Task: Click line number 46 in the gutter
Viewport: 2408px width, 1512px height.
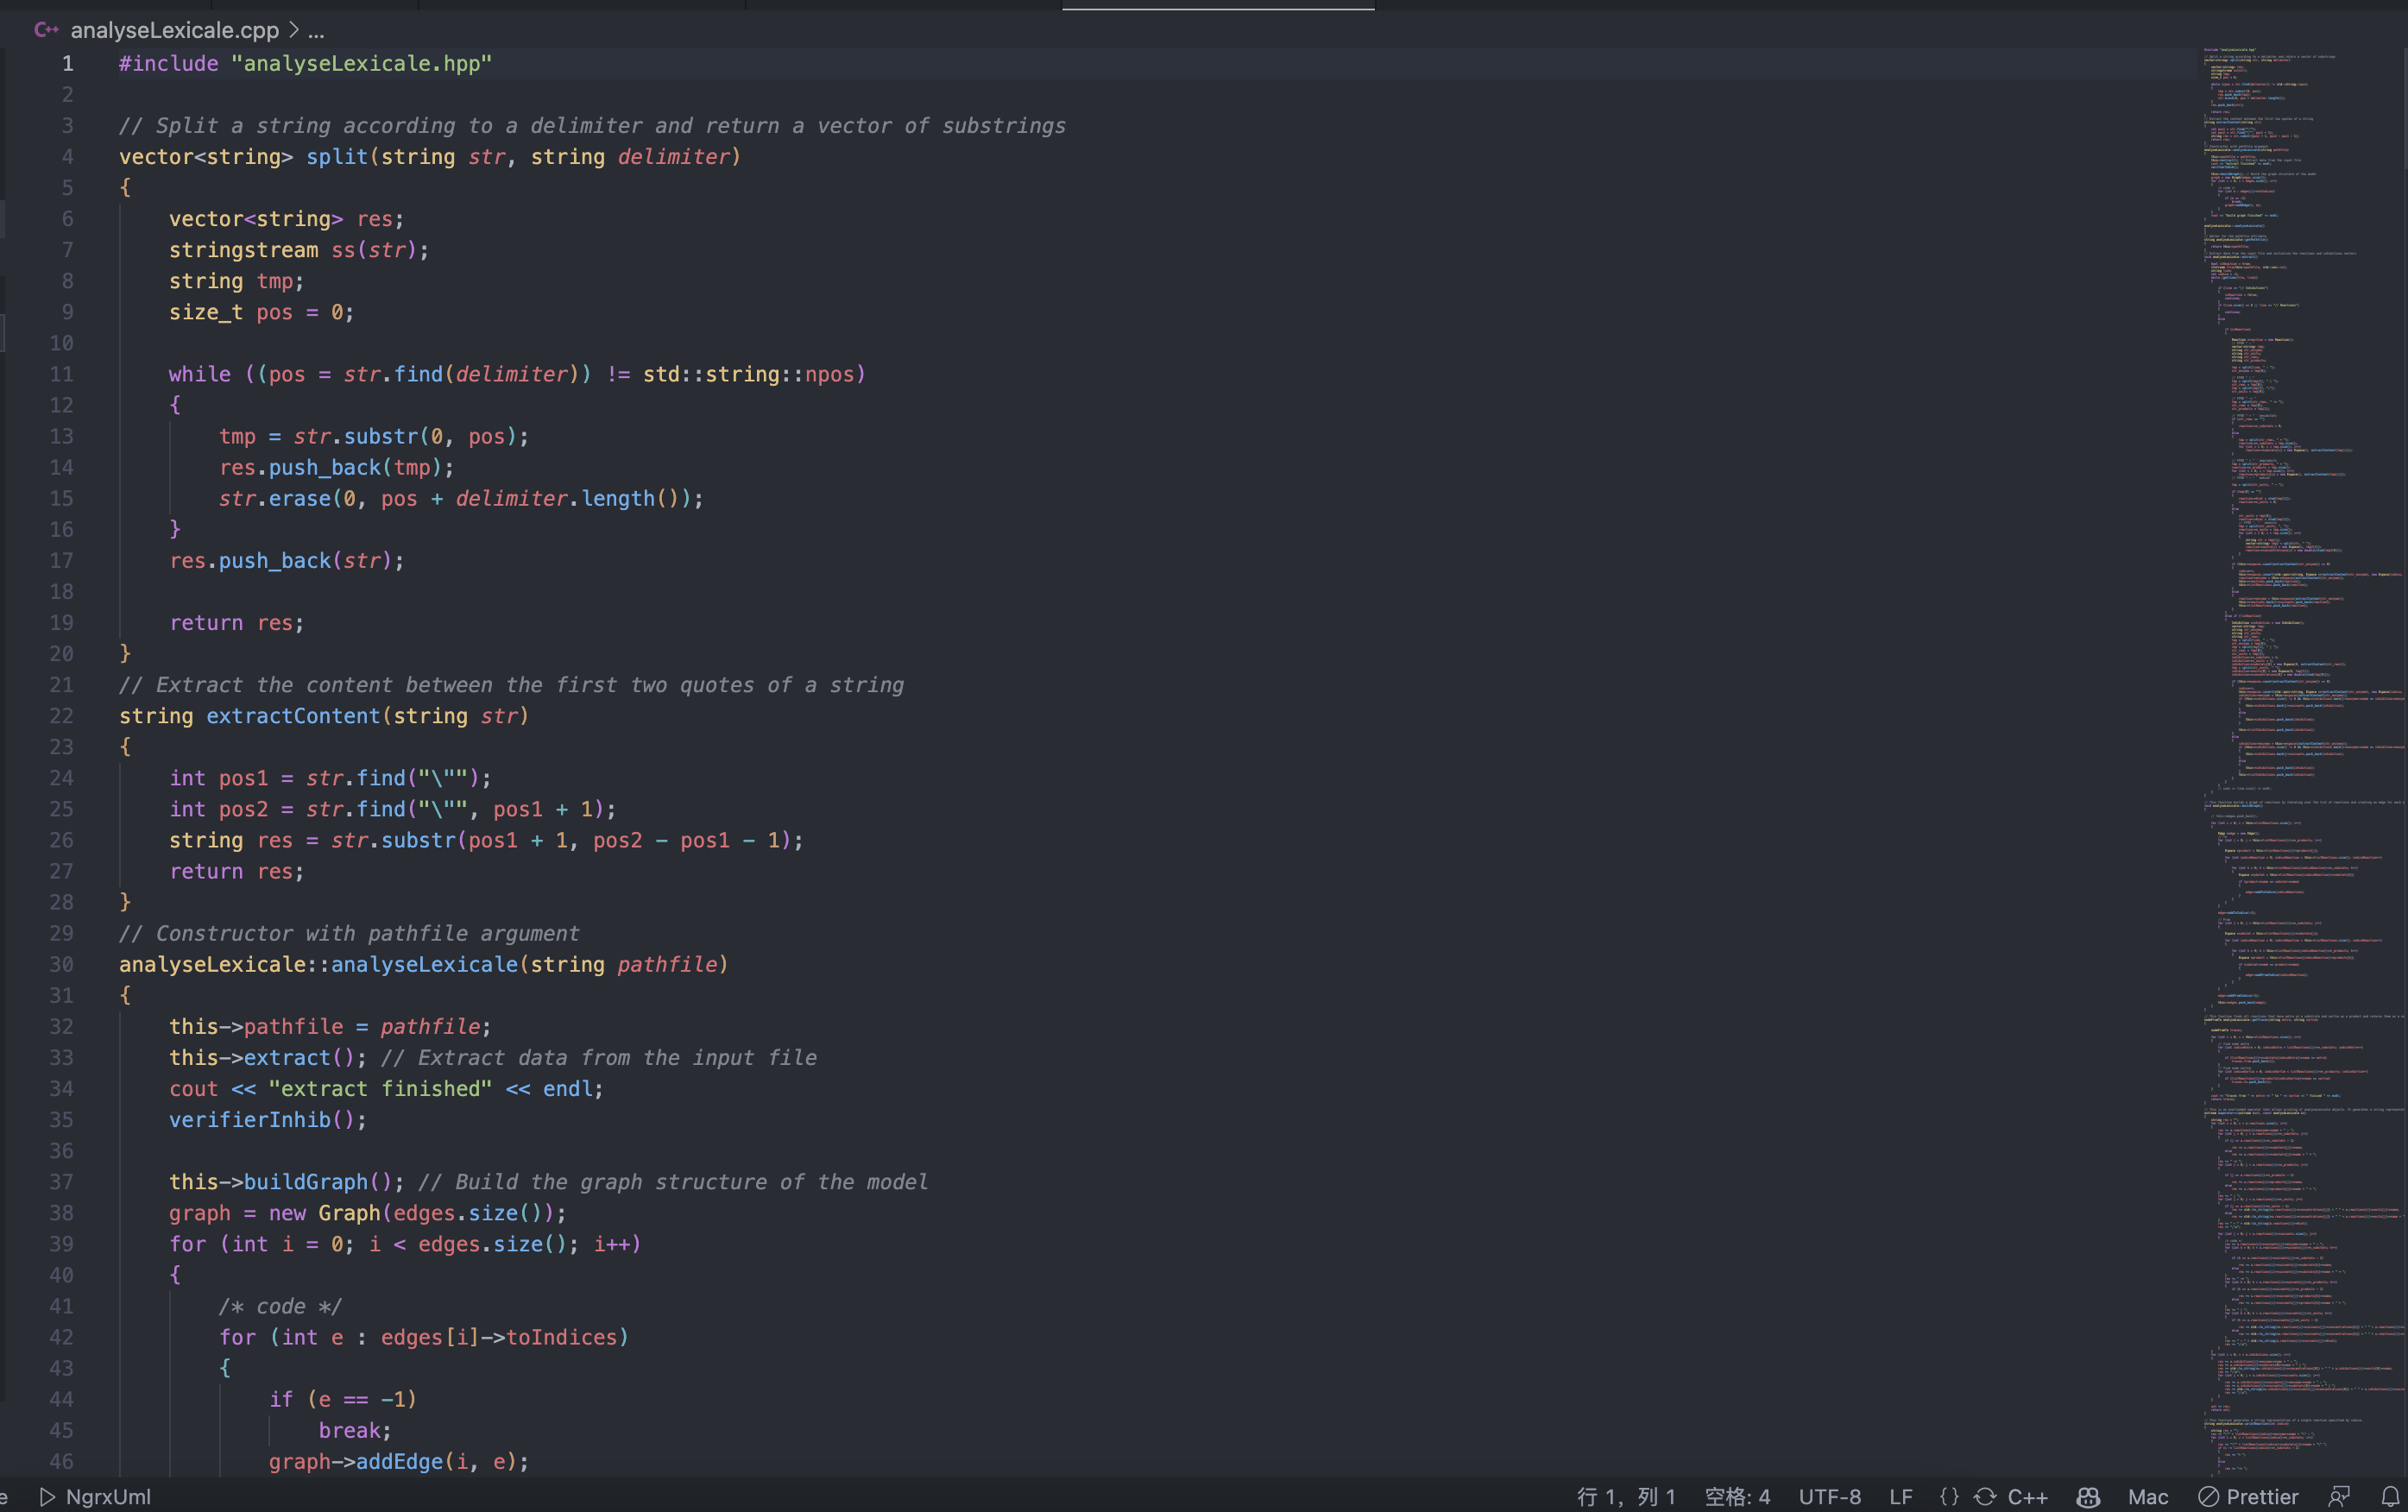Action: pyautogui.click(x=61, y=1461)
